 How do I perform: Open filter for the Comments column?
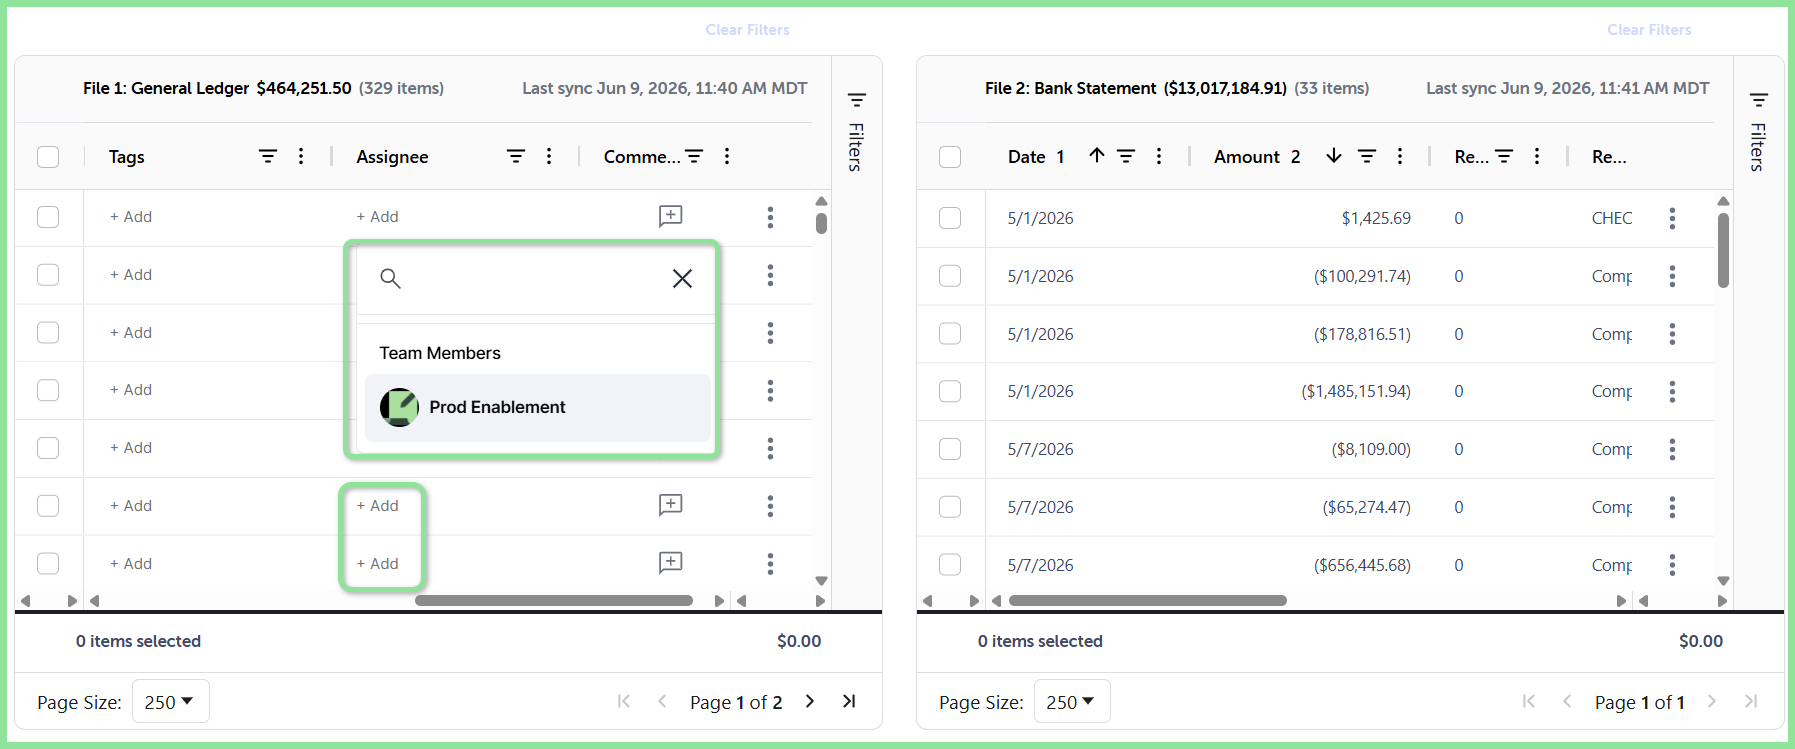[694, 156]
